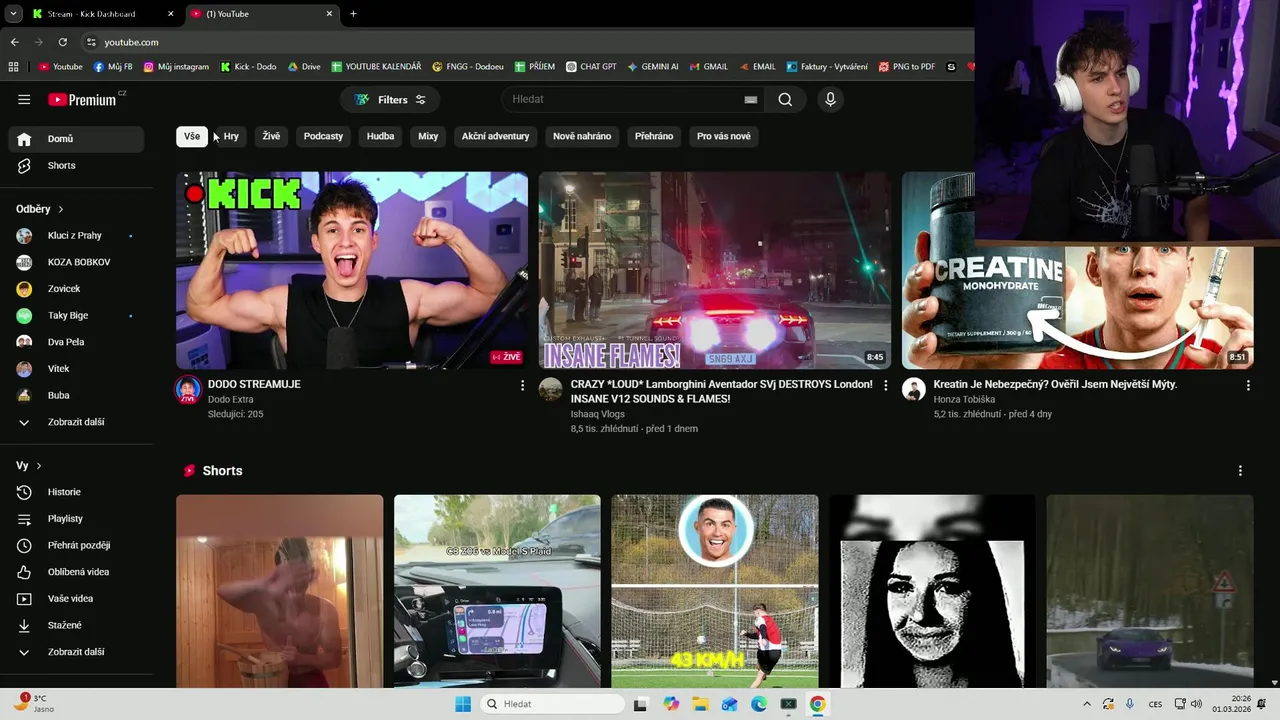The width and height of the screenshot is (1280, 720).
Task: Go to Domů in the sidebar
Action: (x=76, y=139)
